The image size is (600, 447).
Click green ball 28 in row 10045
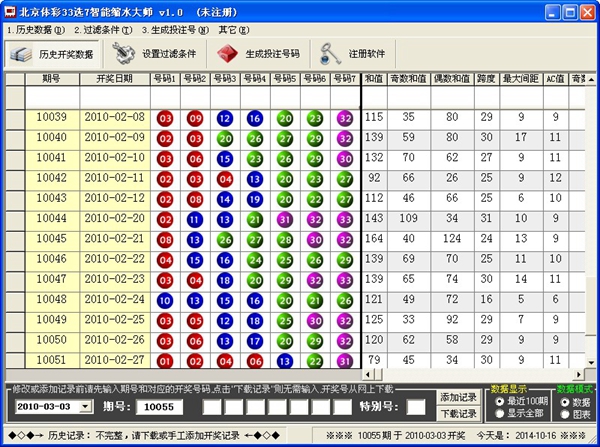285,240
